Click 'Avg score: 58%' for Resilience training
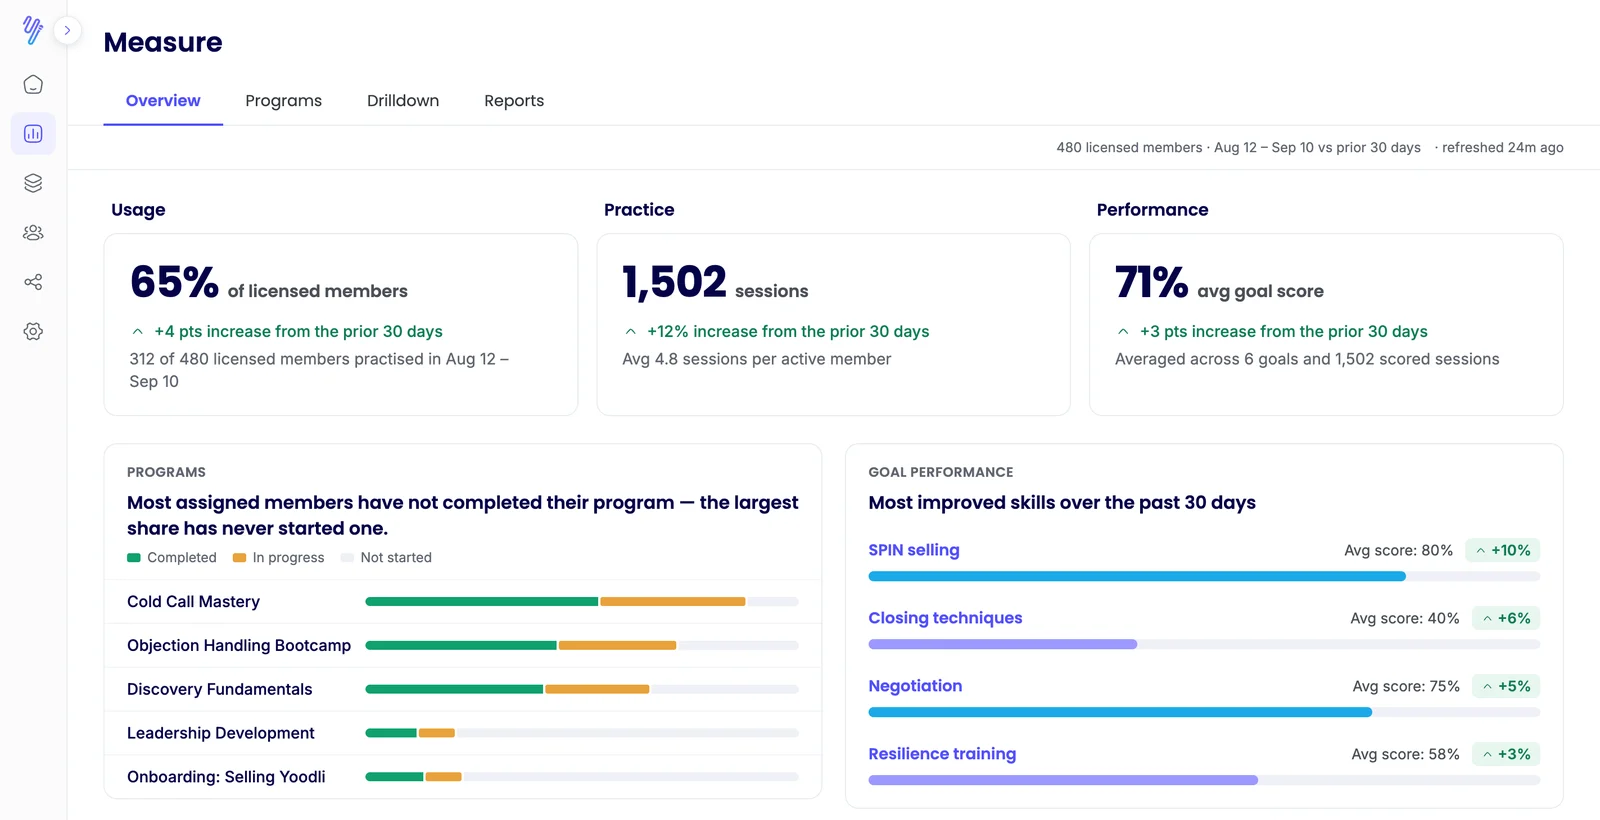 point(1405,754)
